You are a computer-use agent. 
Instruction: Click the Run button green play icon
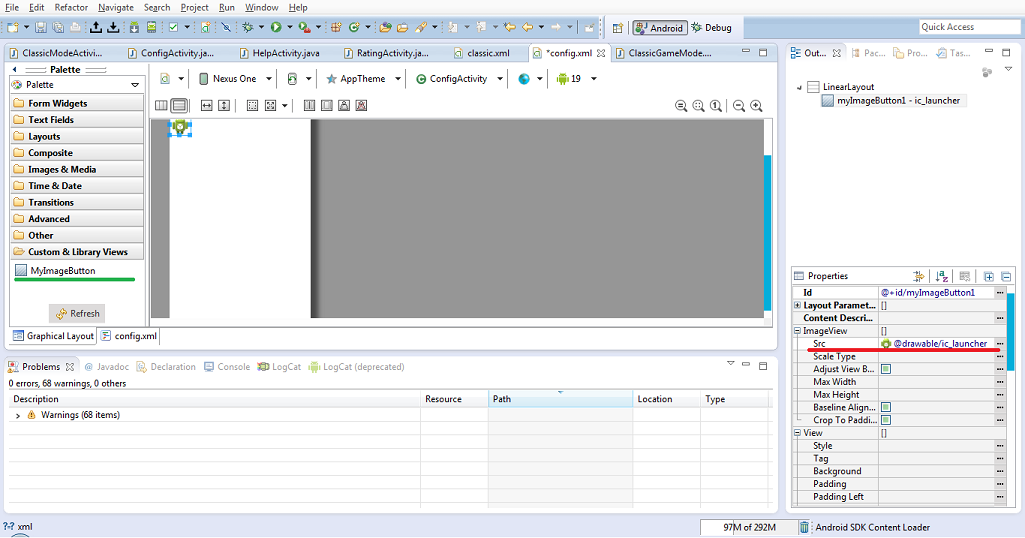point(276,27)
